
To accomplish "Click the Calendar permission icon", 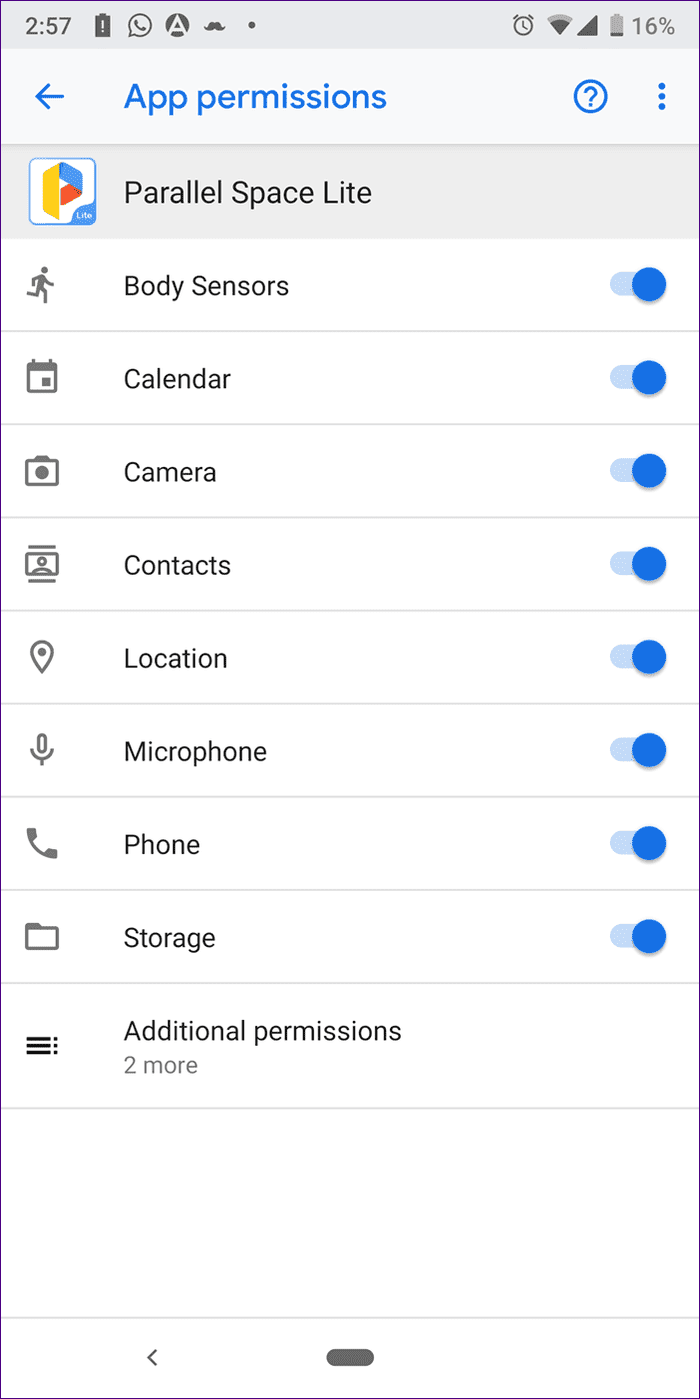I will click(x=41, y=378).
